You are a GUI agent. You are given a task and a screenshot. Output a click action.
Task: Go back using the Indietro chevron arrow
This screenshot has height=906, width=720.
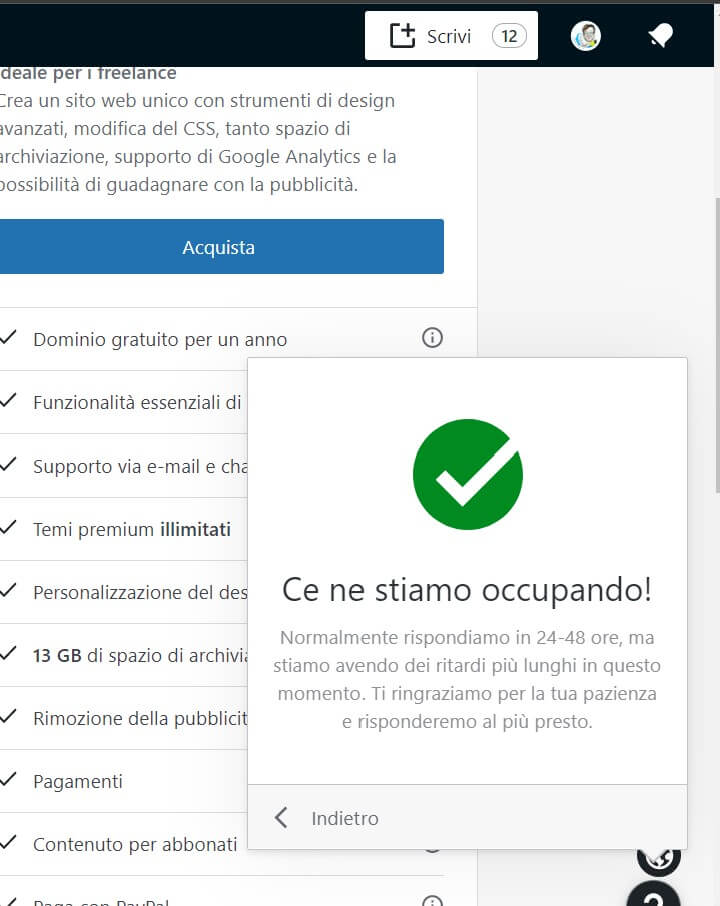click(281, 818)
